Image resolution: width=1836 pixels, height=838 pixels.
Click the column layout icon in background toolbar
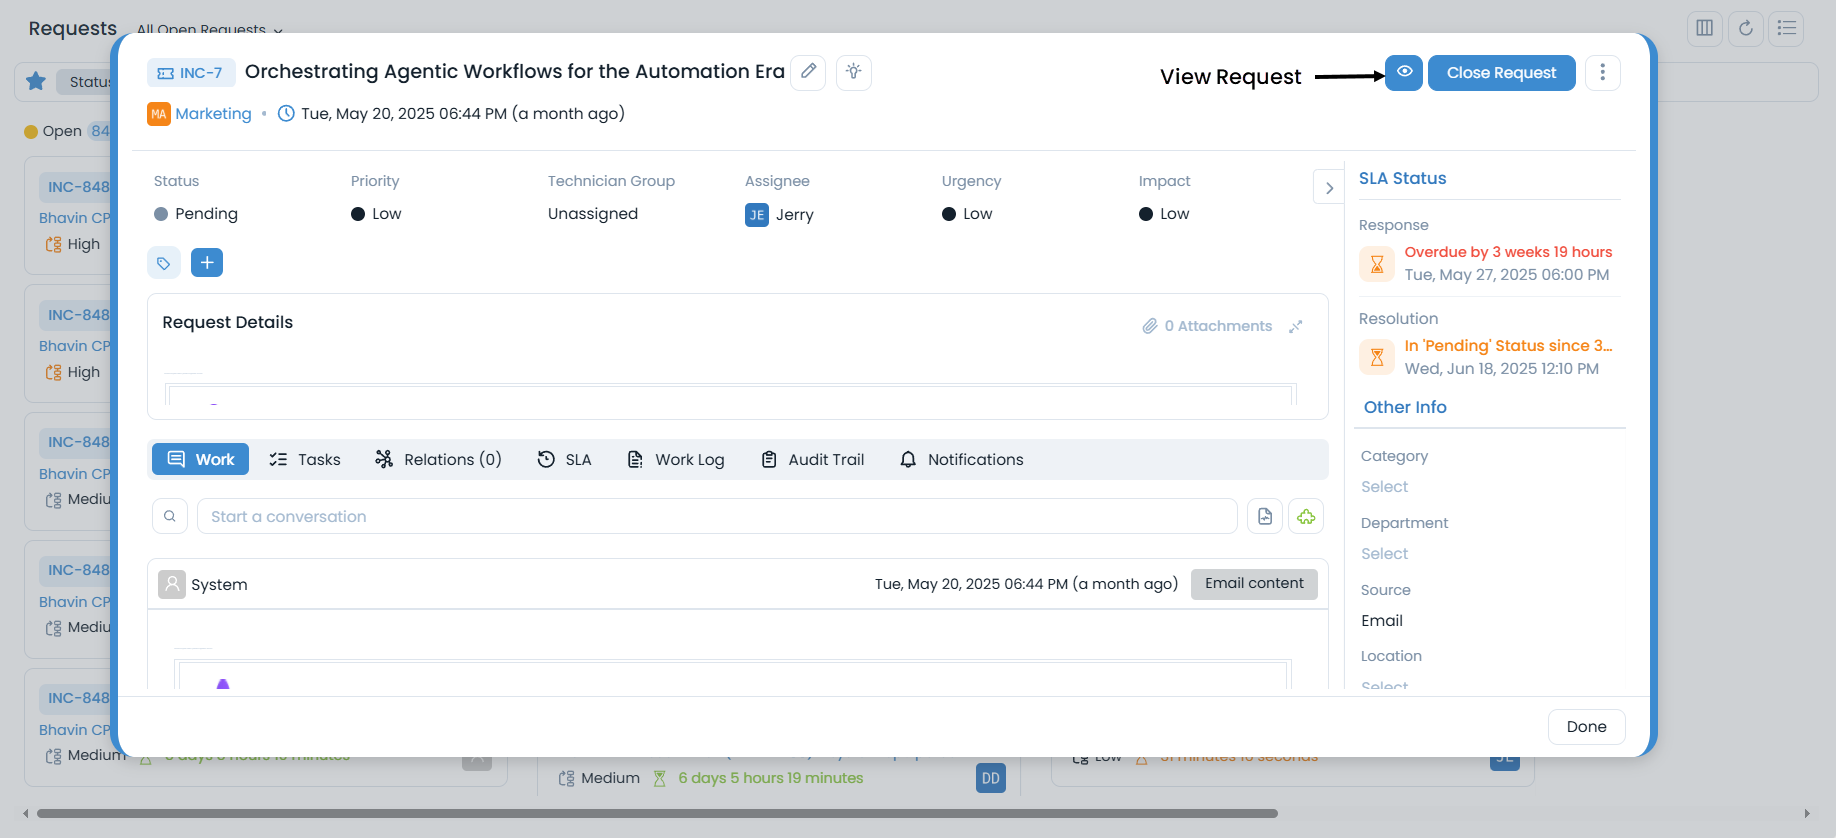[1705, 28]
